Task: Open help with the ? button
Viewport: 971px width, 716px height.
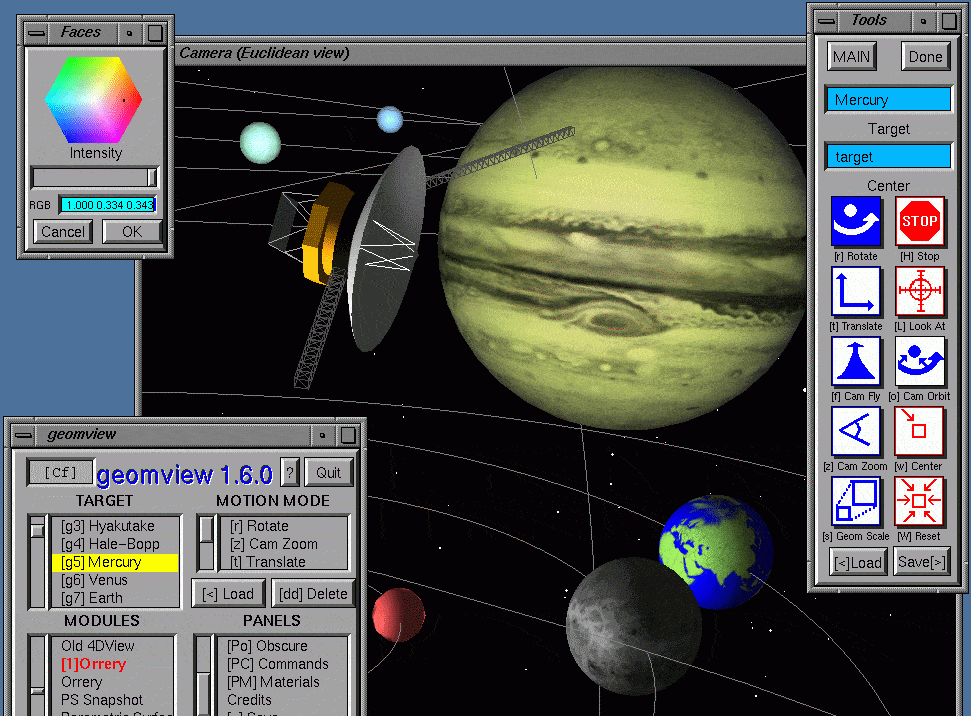Action: pyautogui.click(x=290, y=473)
